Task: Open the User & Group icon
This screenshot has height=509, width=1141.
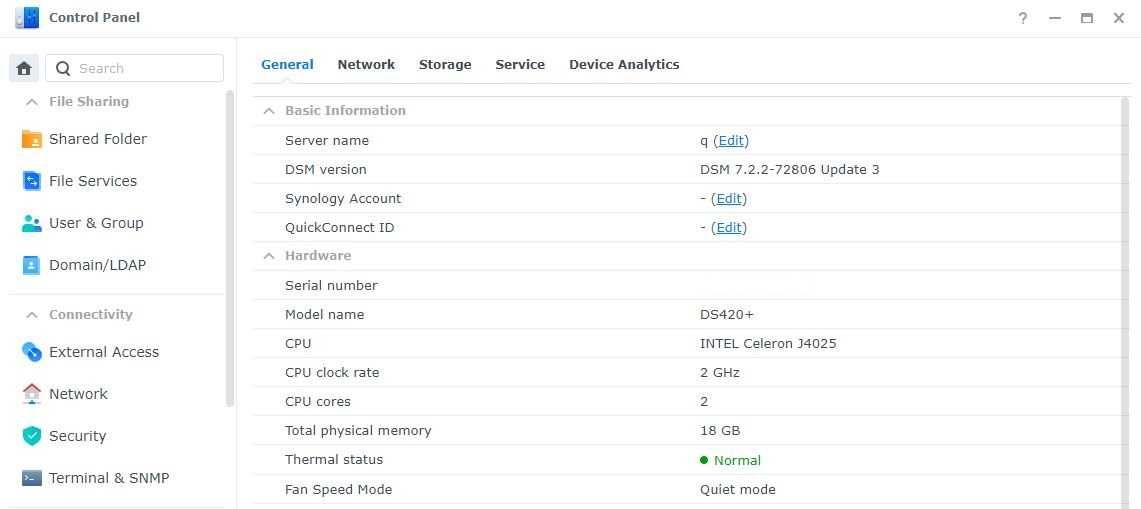Action: pyautogui.click(x=31, y=224)
